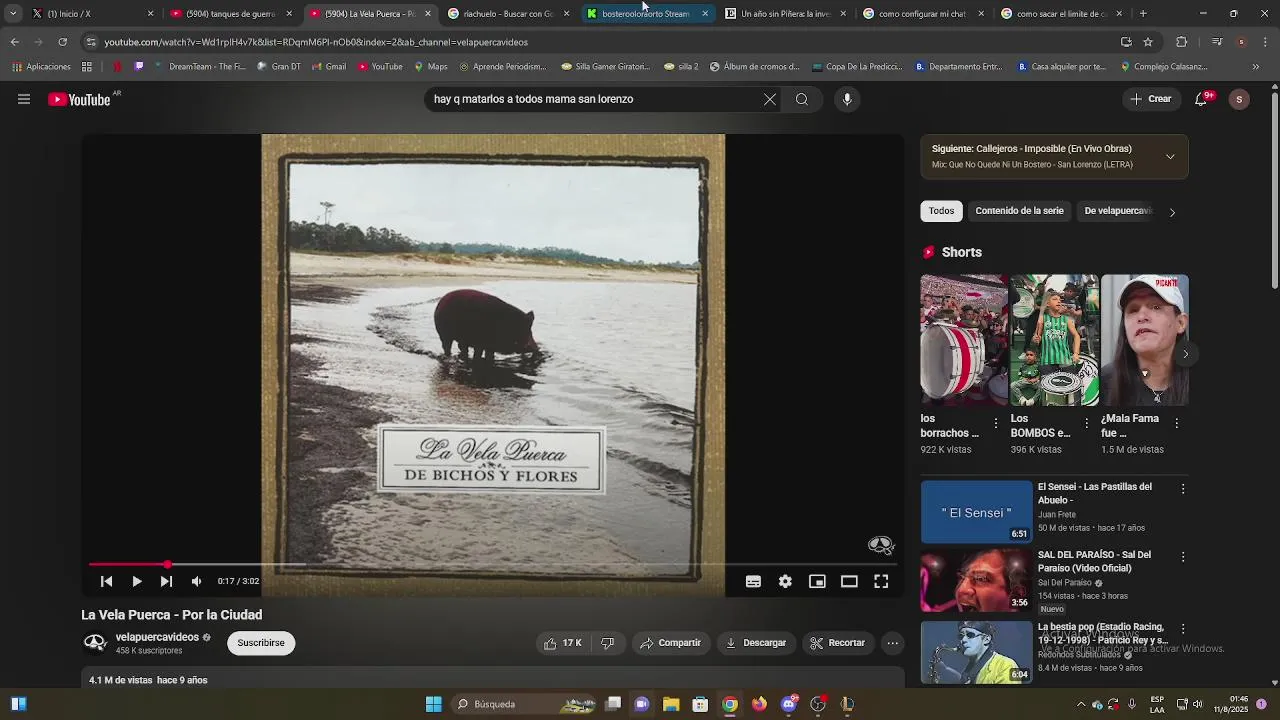Click the red progress scrubber handle
Viewport: 1280px width, 720px height.
click(167, 565)
